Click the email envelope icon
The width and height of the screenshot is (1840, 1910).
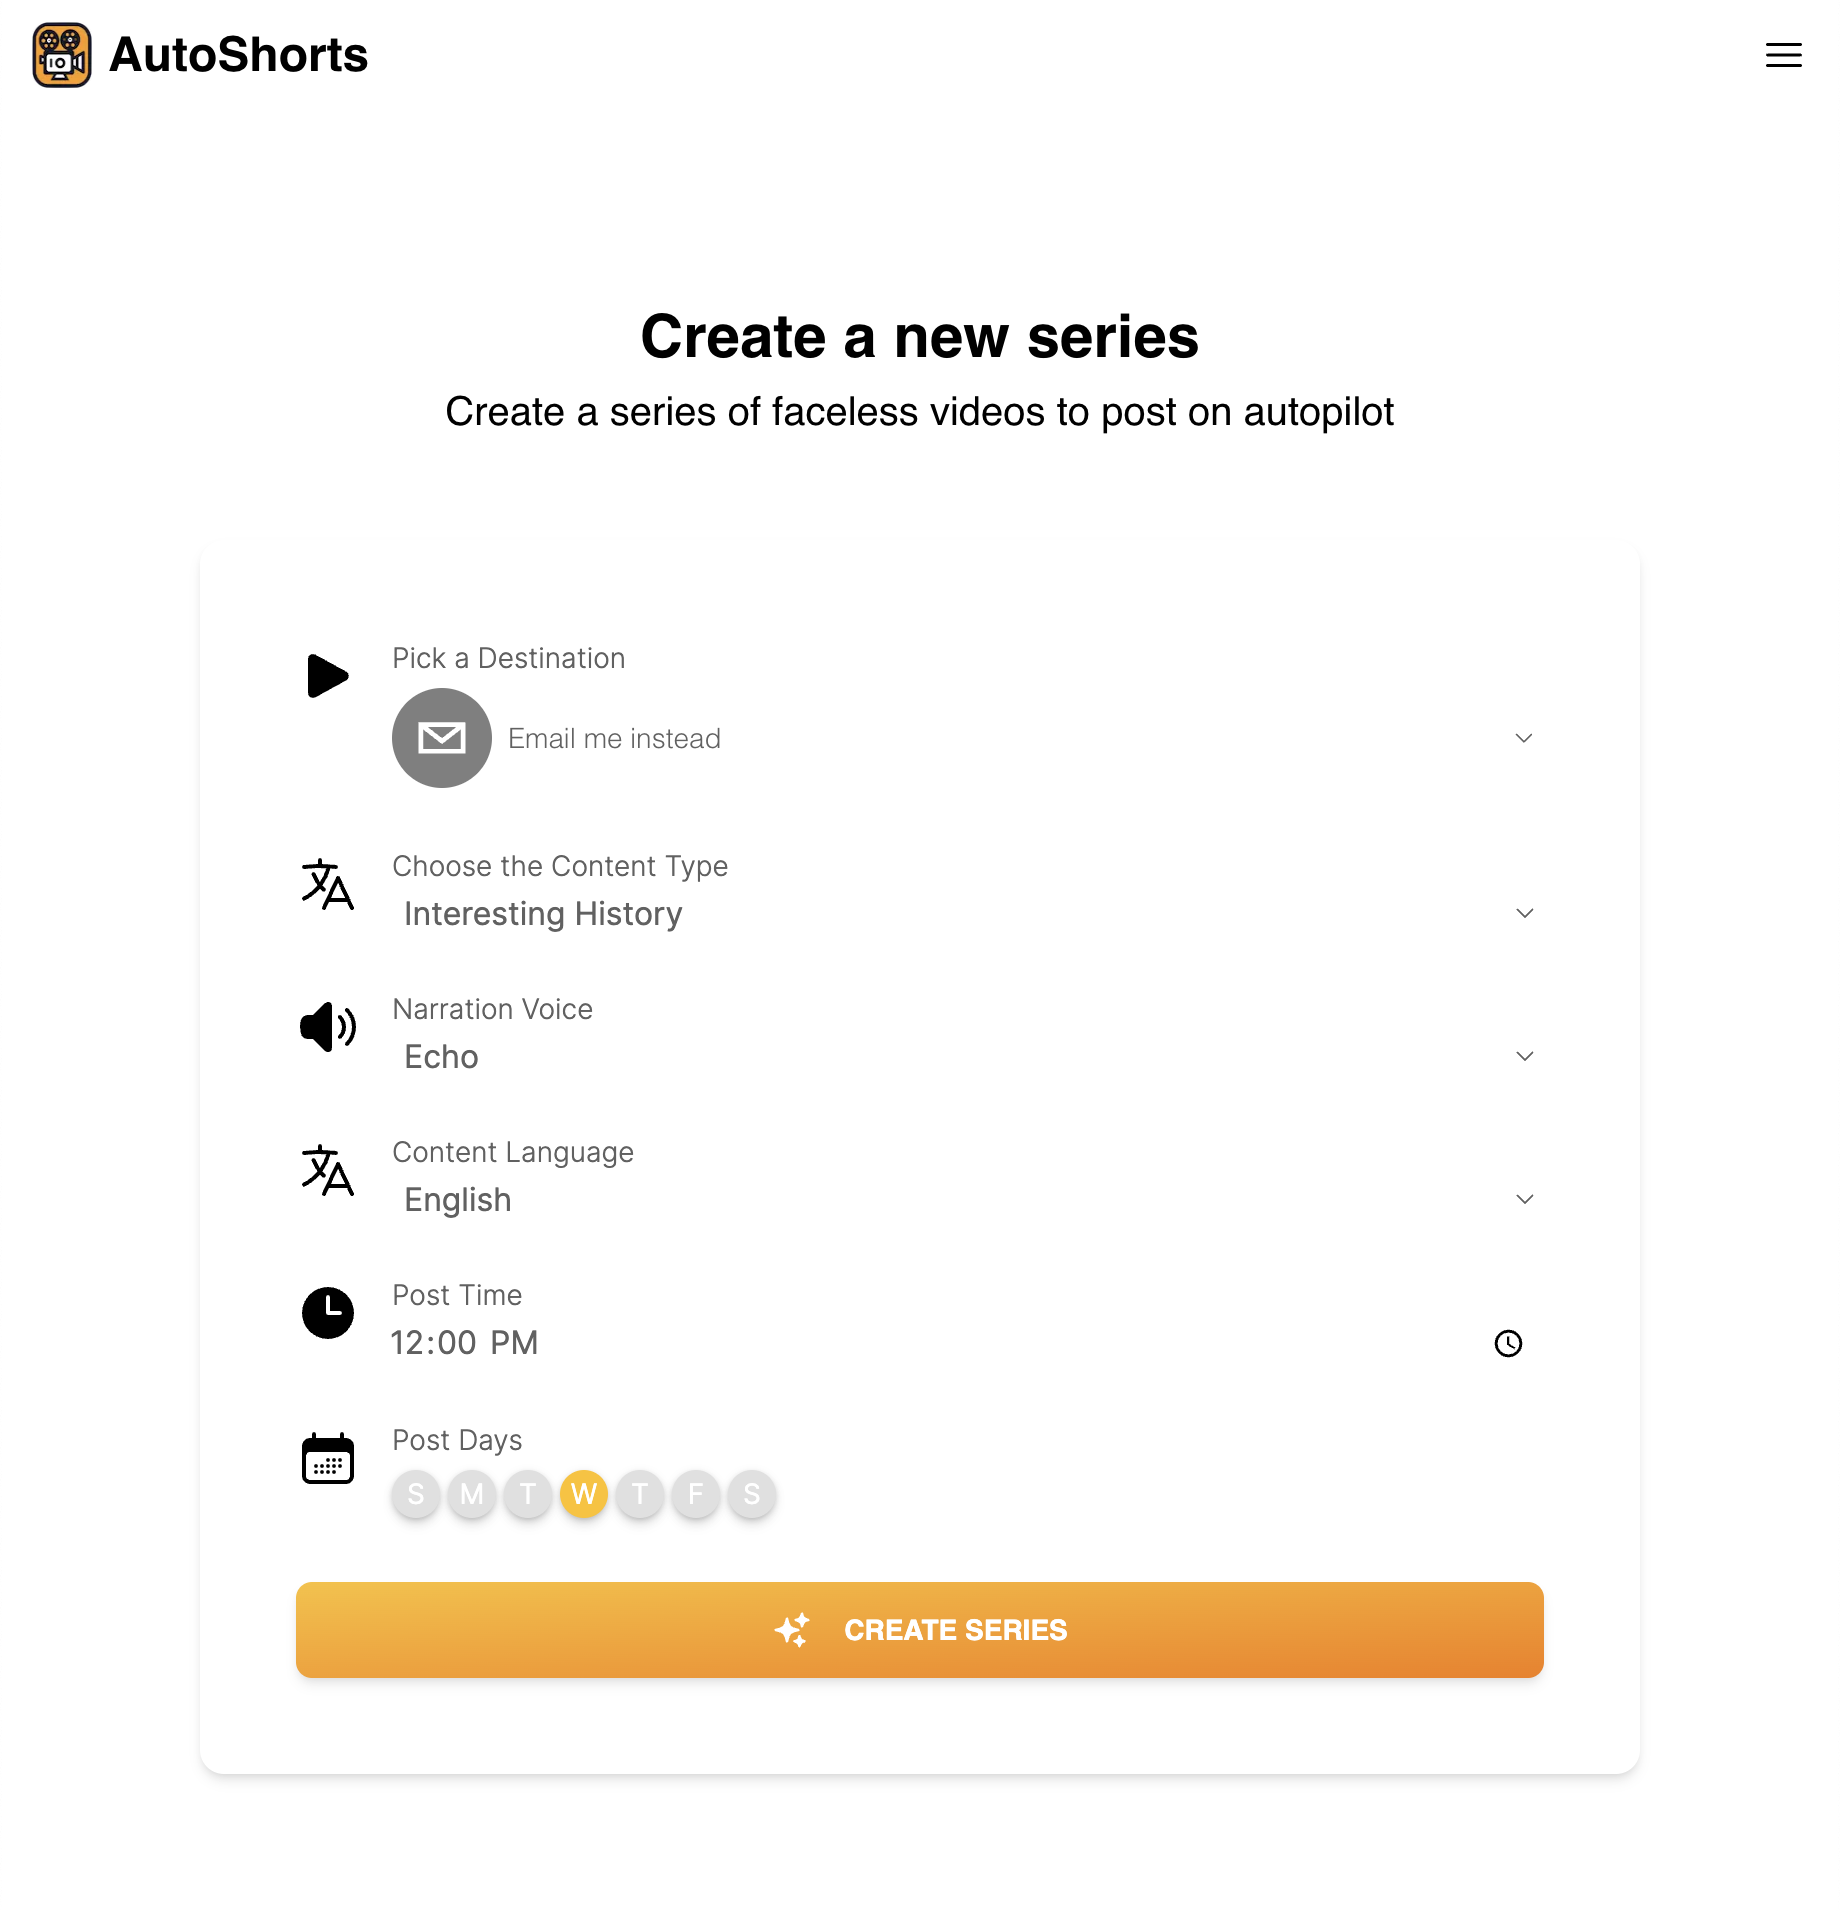(441, 738)
